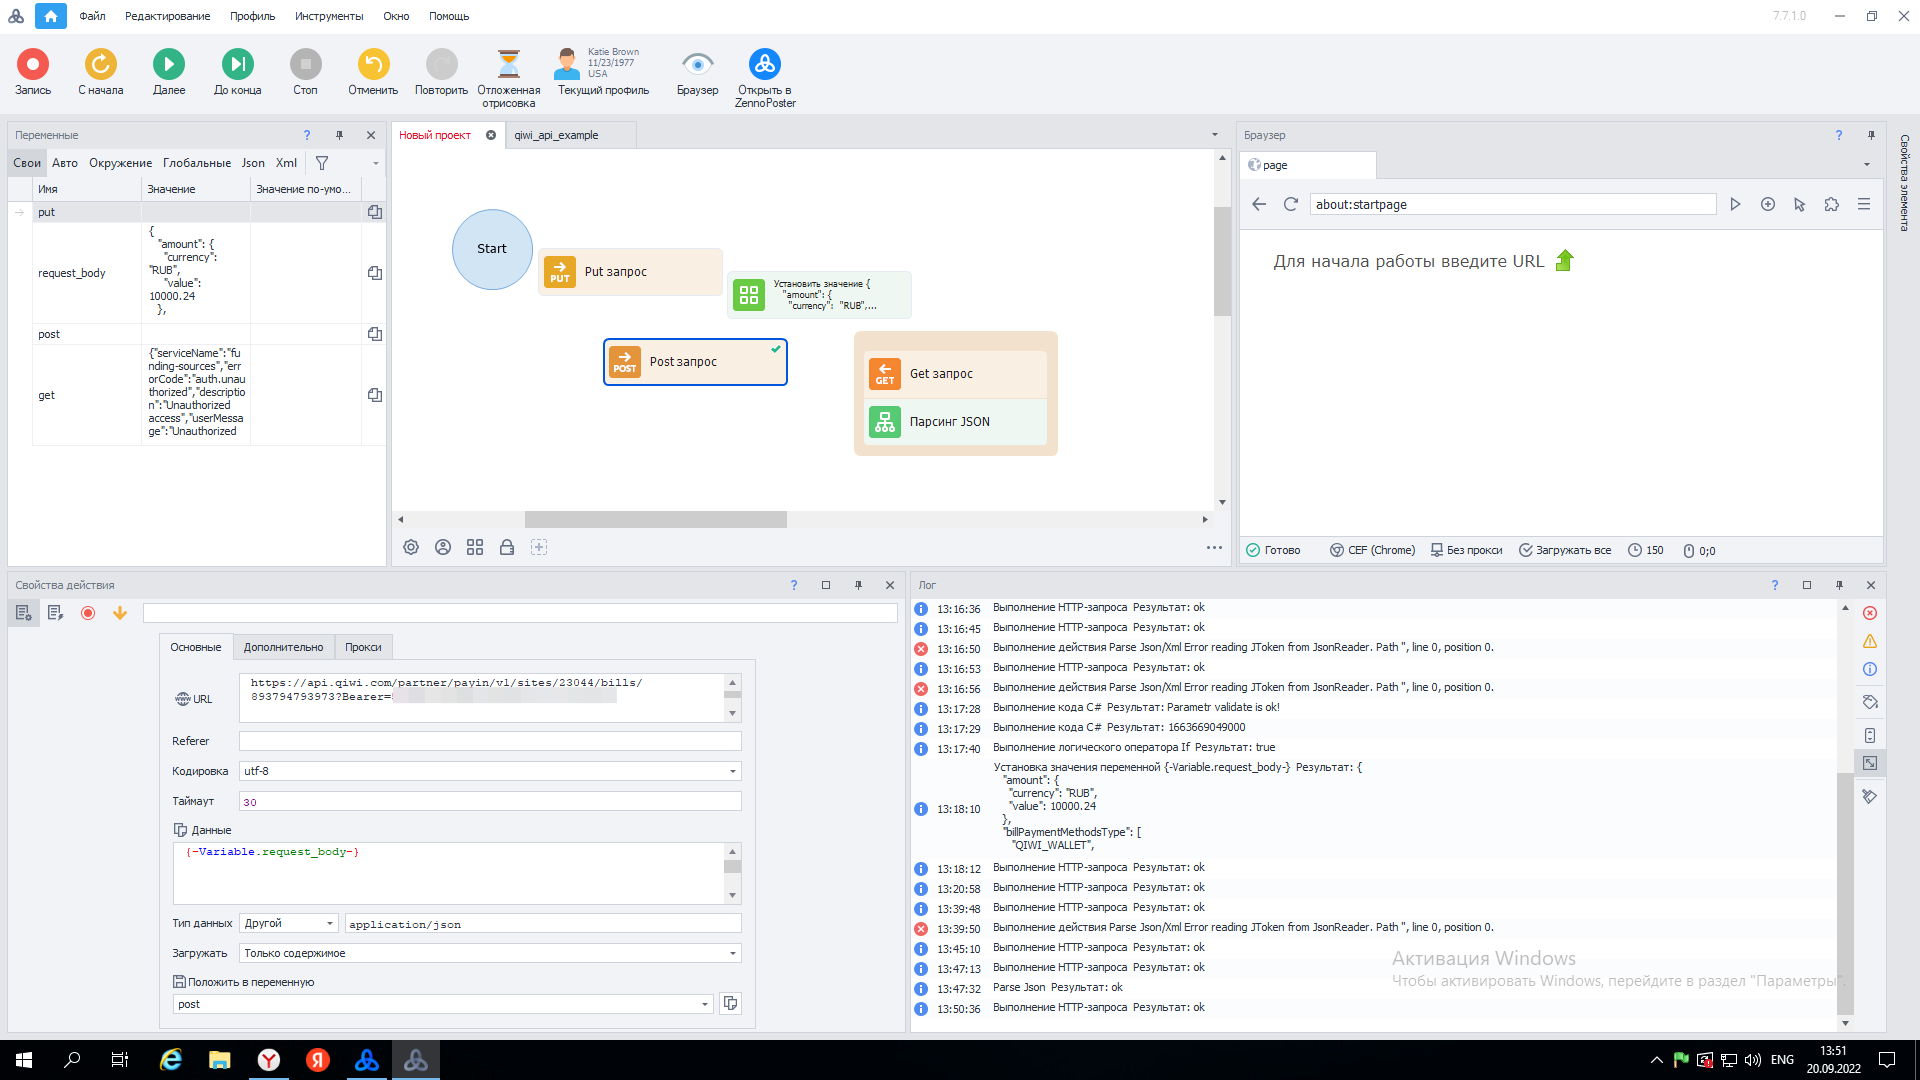Filter log by errors red icon
1920x1080 pixels.
pos(1870,613)
